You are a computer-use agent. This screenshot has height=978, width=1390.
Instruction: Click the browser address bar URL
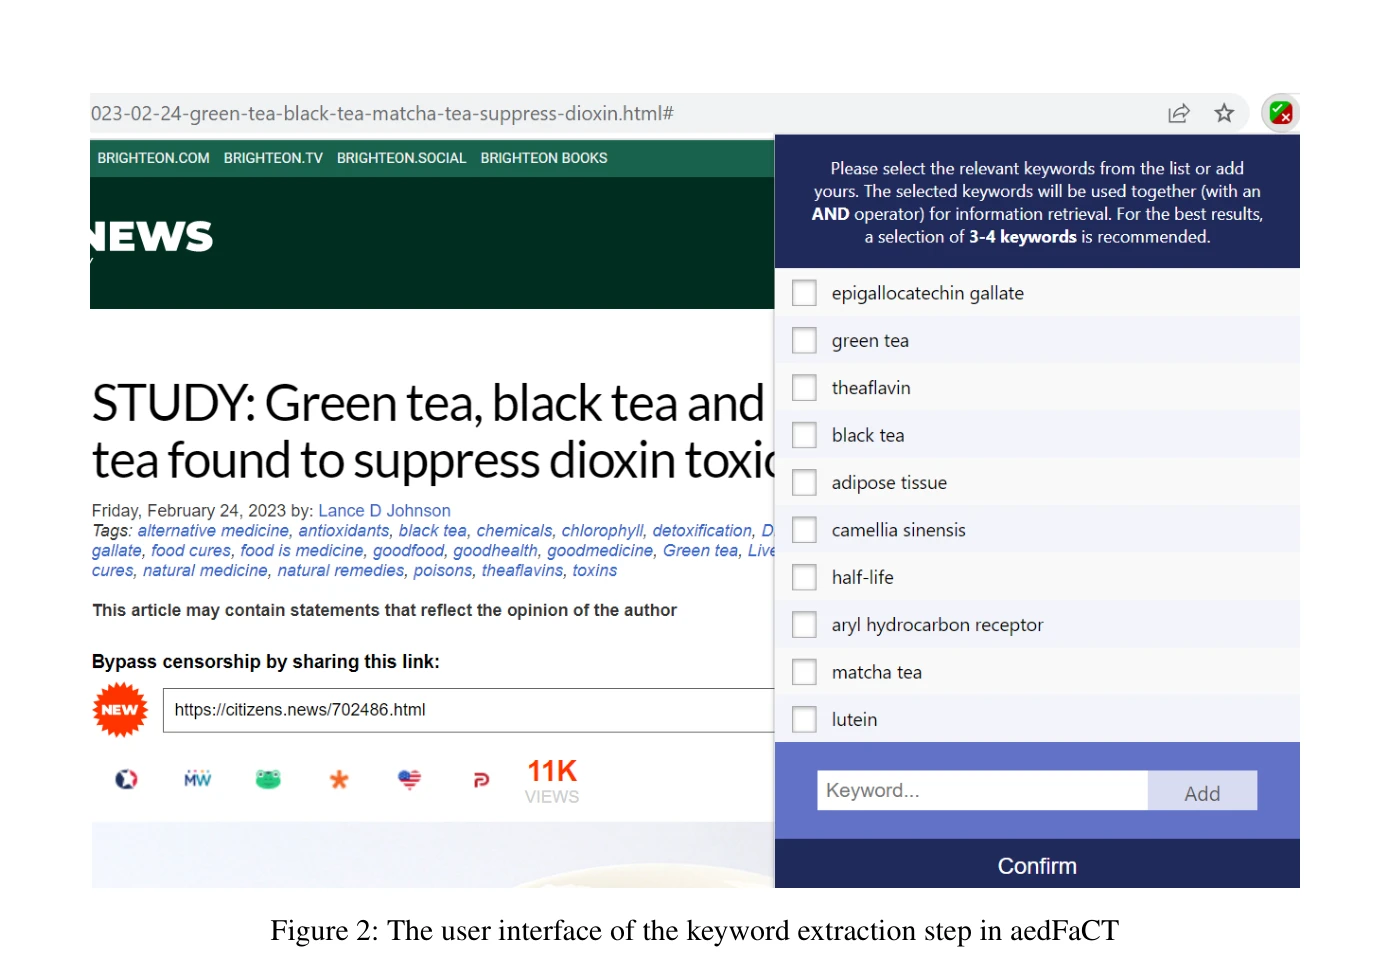pos(382,113)
